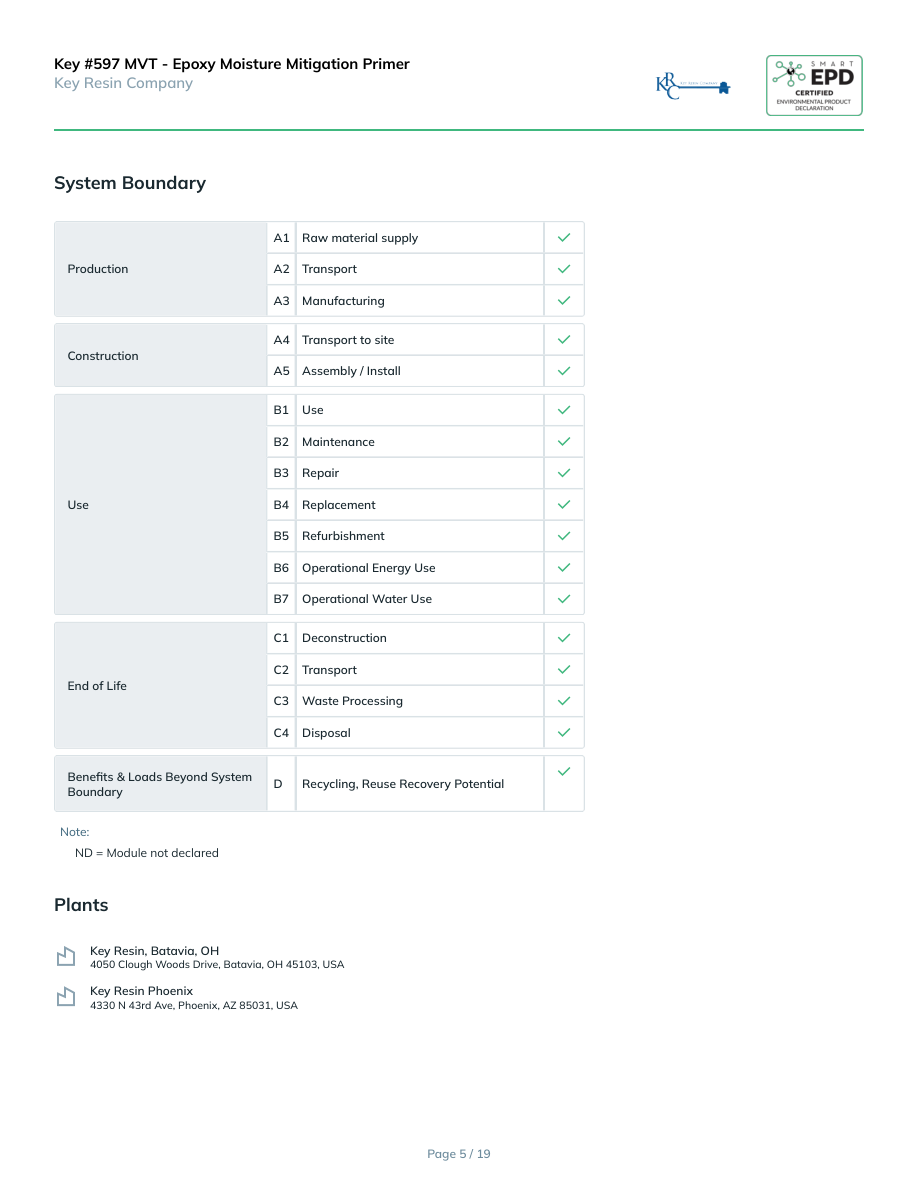The width and height of the screenshot is (918, 1188).
Task: Click the checkmark for A4 Transport to site
Action: [x=564, y=340]
